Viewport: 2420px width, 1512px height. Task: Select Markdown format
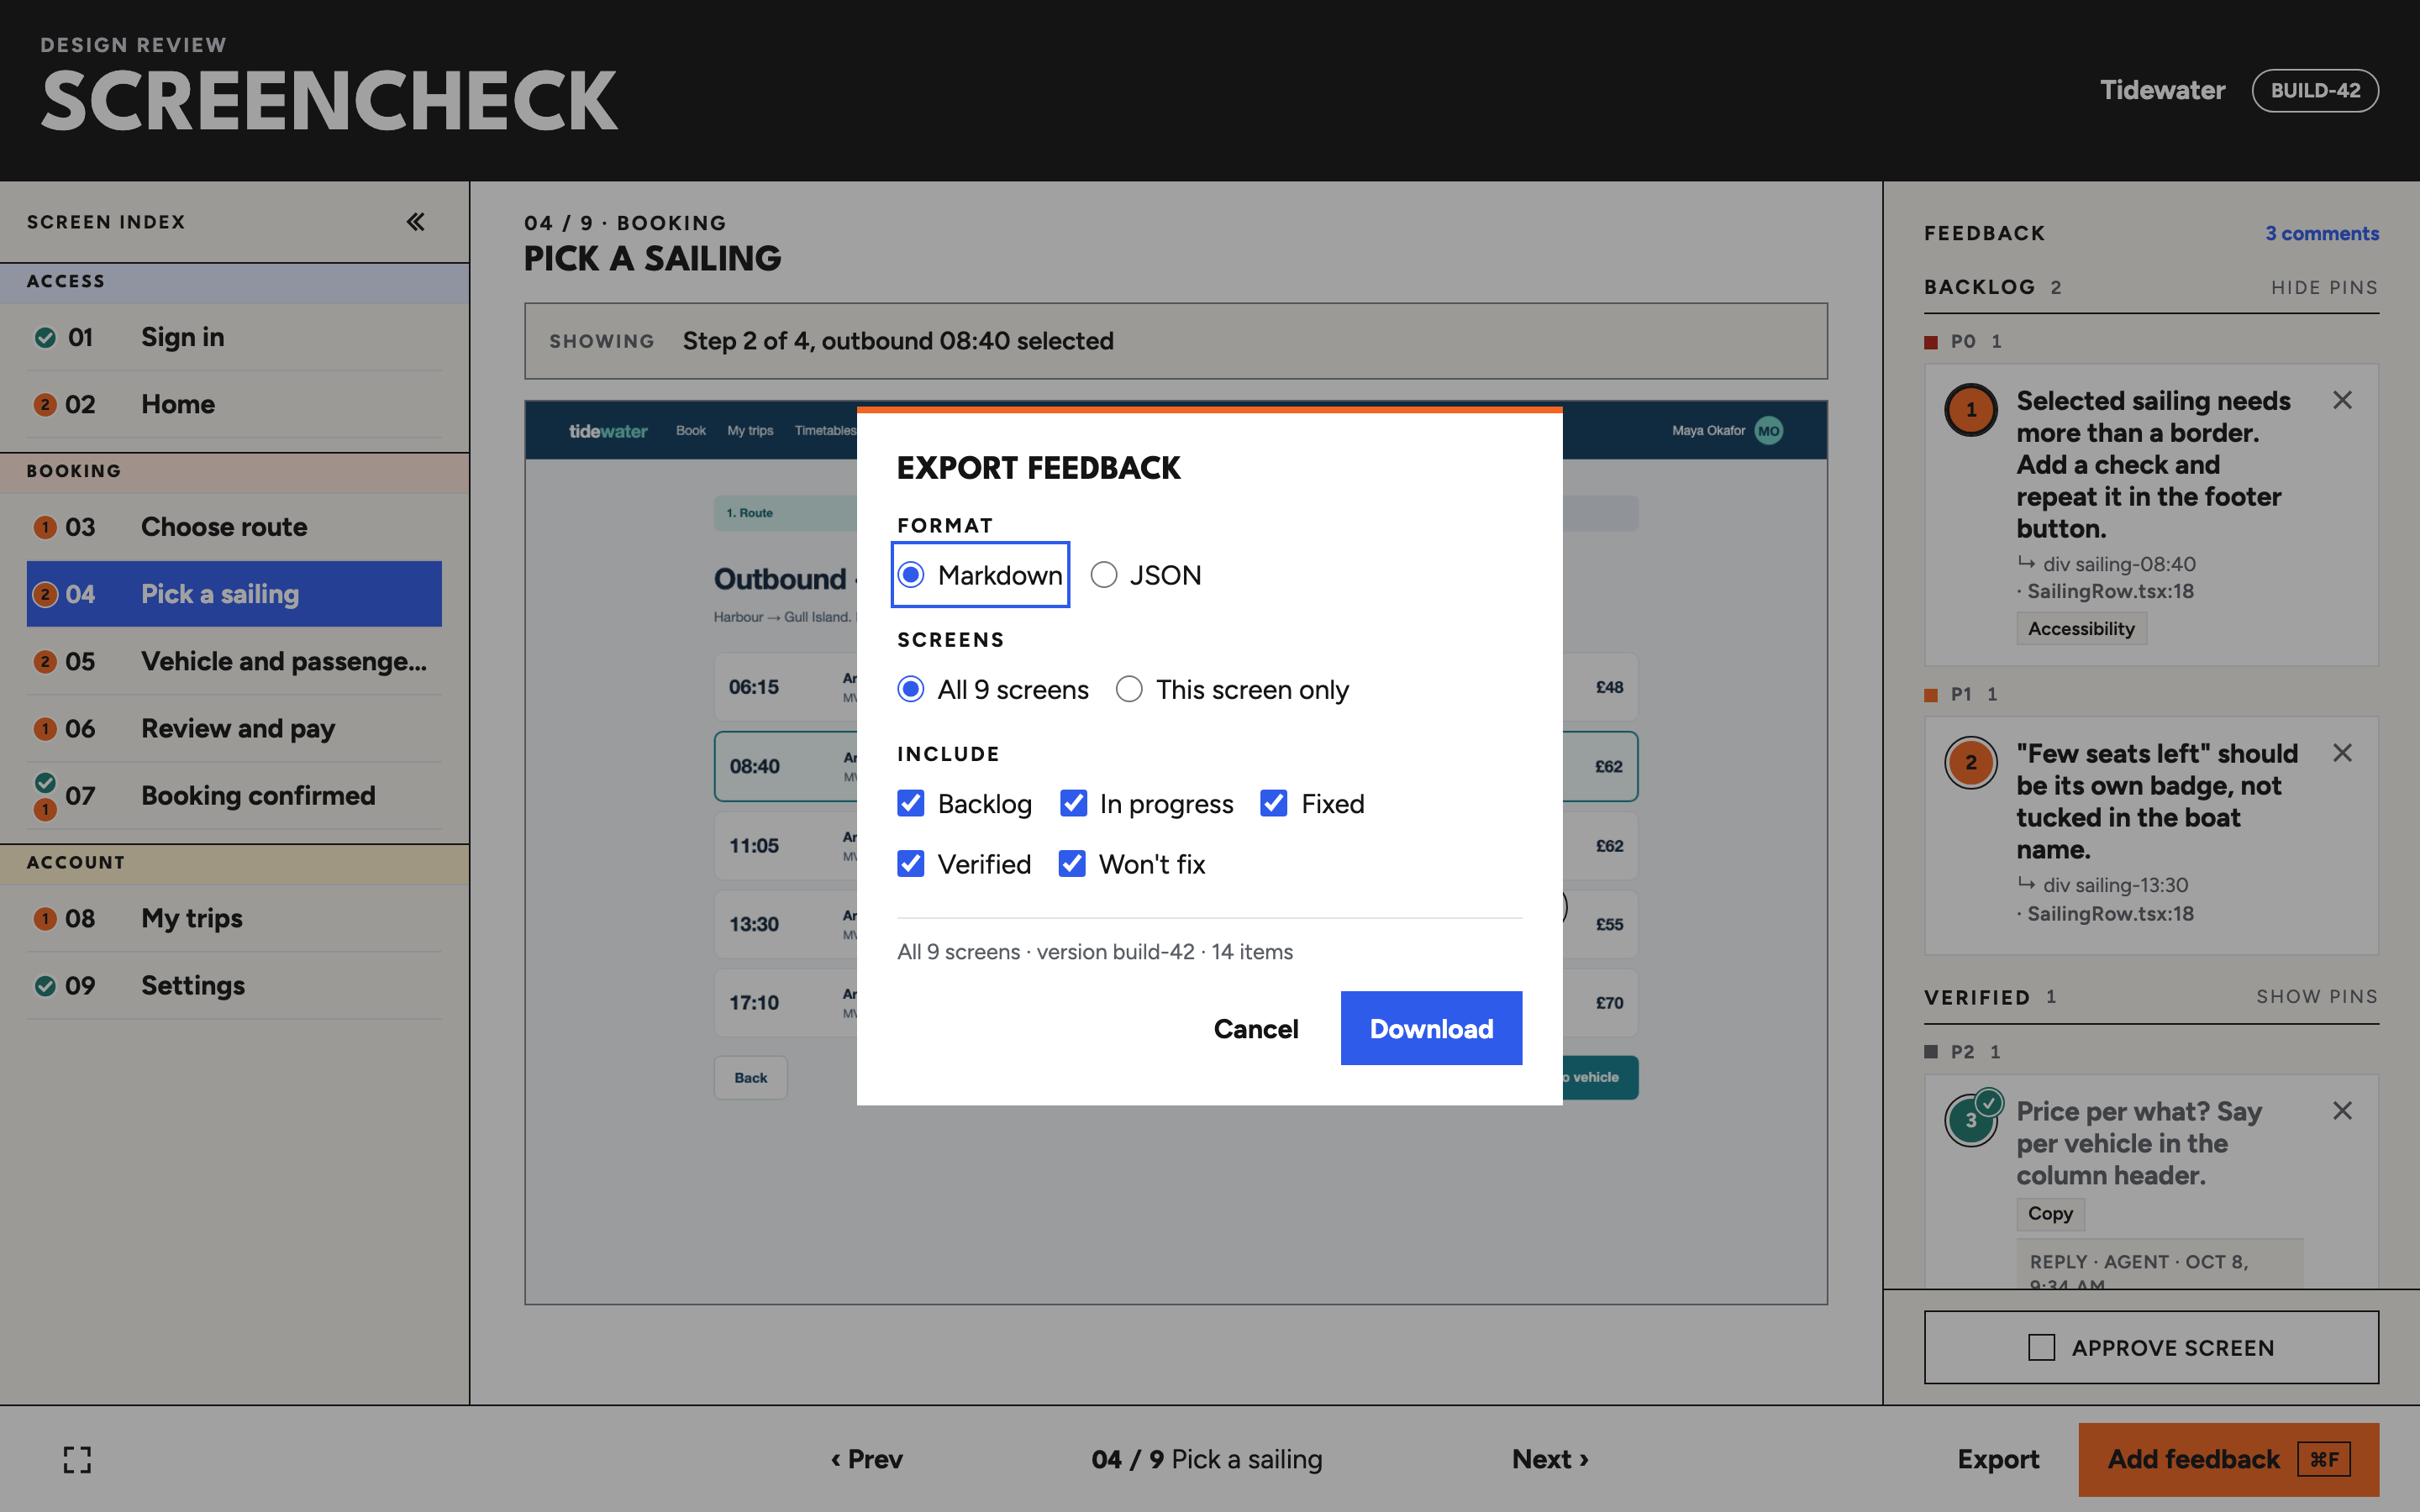[x=980, y=575]
